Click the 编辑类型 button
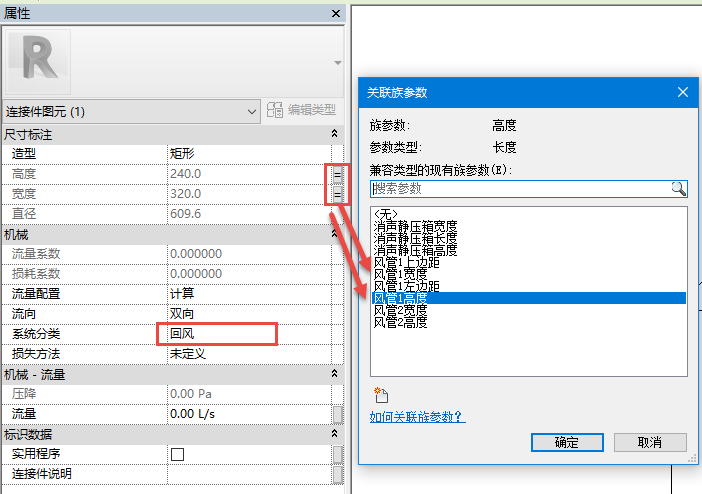Viewport: 702px width, 494px height. [x=301, y=110]
